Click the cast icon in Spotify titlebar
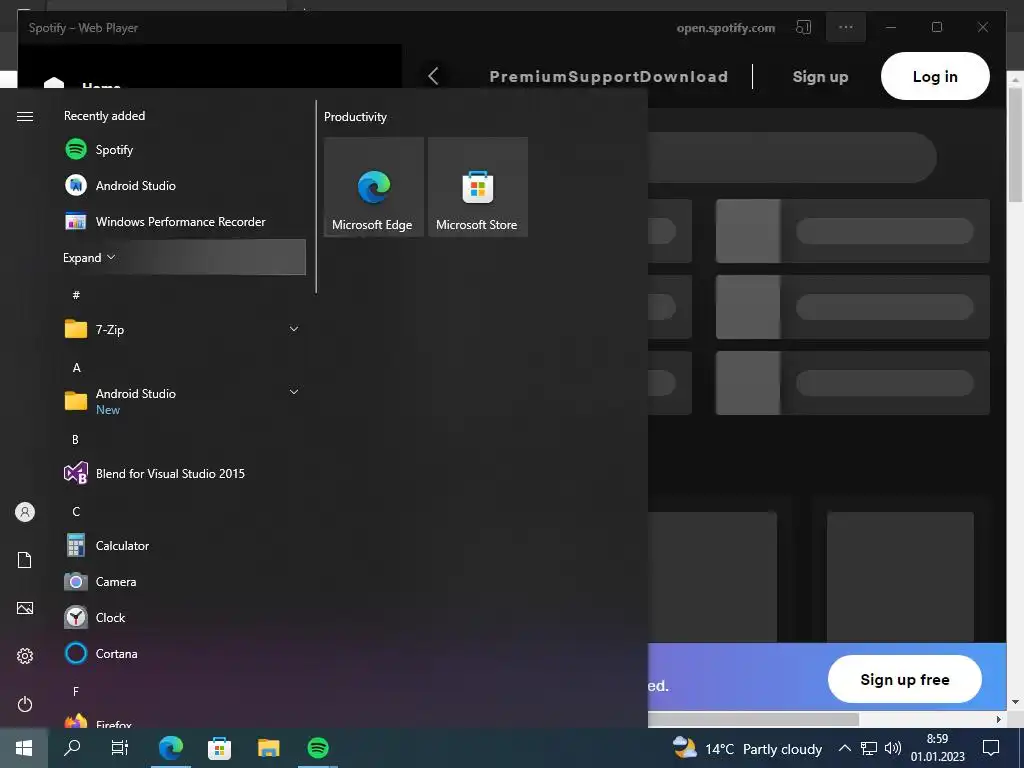This screenshot has height=768, width=1024. [x=803, y=27]
